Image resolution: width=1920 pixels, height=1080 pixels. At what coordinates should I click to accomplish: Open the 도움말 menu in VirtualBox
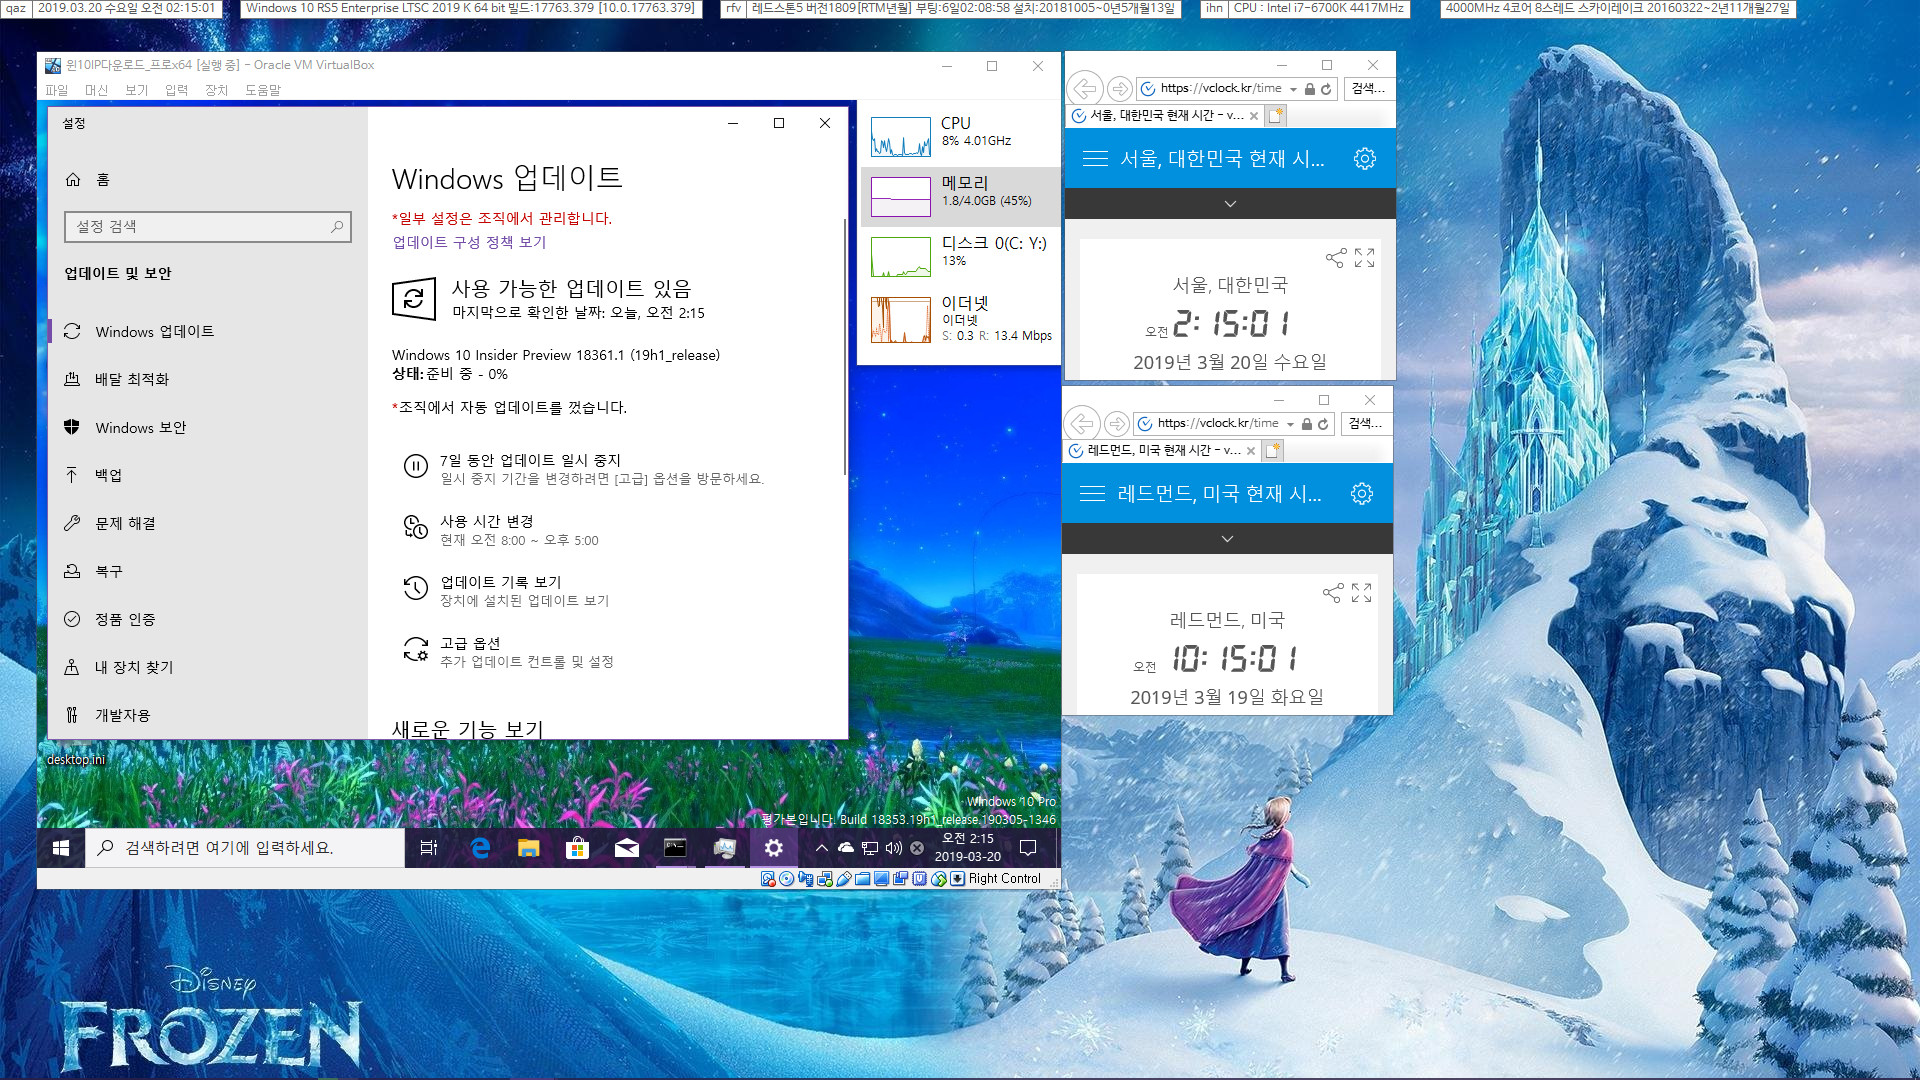click(x=263, y=90)
